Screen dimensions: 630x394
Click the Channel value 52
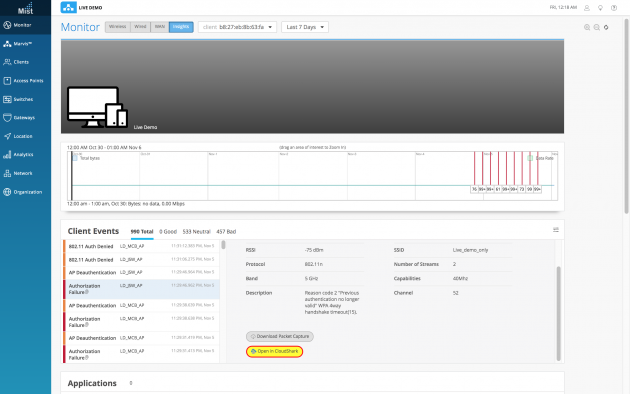click(455, 293)
